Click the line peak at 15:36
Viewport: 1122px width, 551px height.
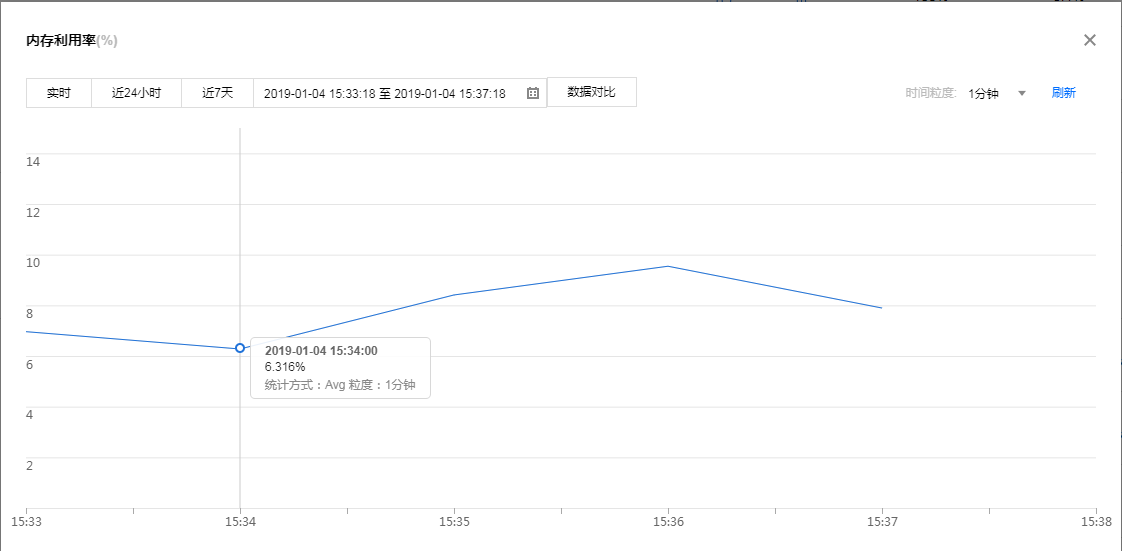point(667,266)
